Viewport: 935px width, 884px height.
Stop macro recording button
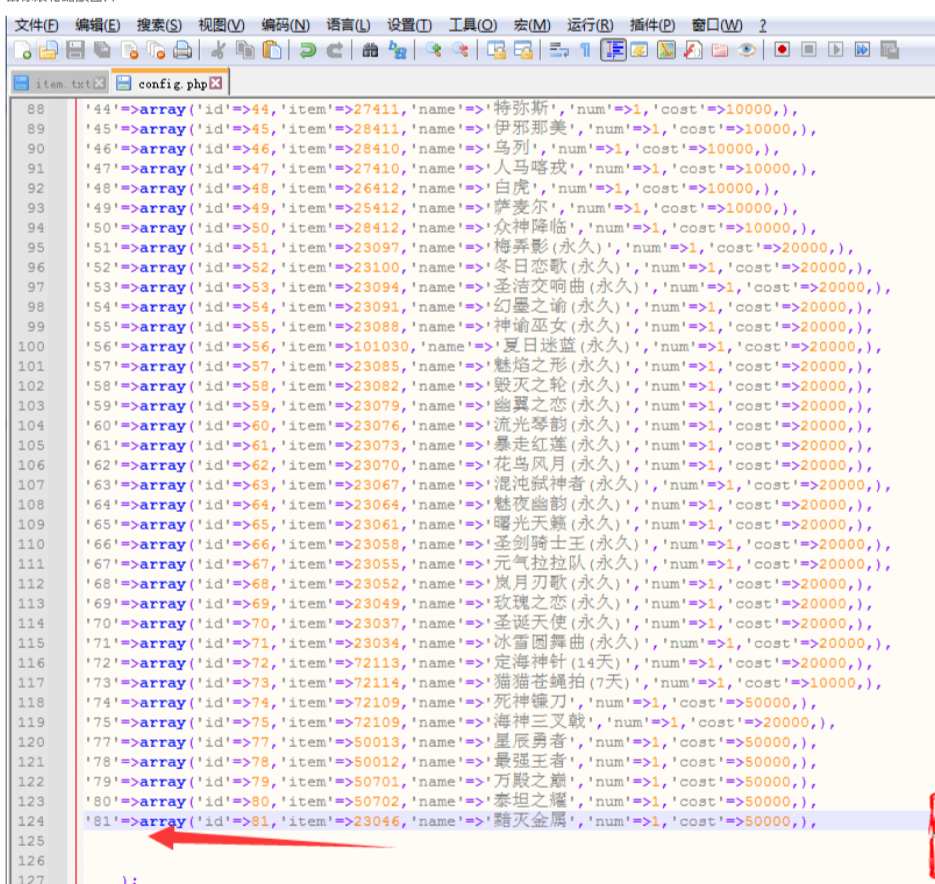coord(809,50)
